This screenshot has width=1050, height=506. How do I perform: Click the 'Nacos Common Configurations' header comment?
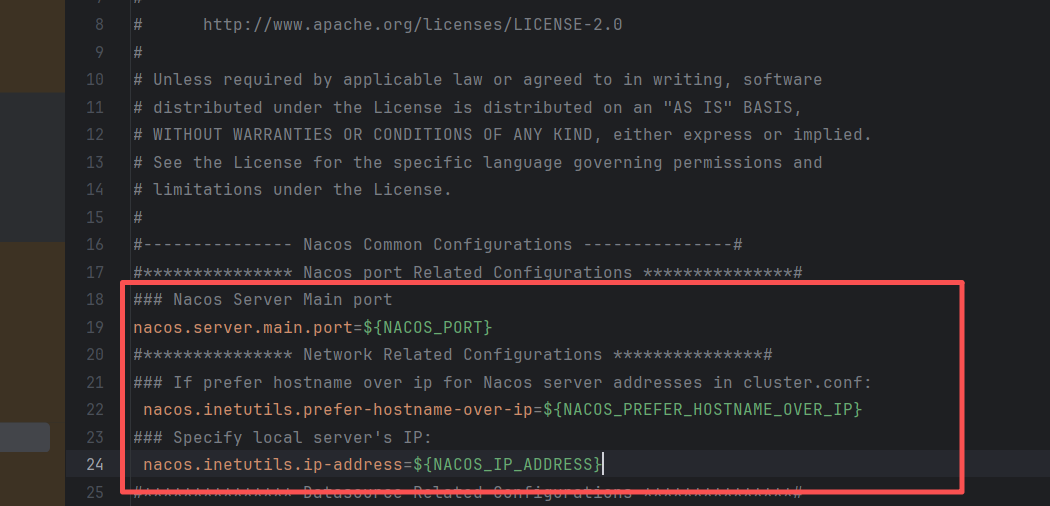pyautogui.click(x=437, y=244)
